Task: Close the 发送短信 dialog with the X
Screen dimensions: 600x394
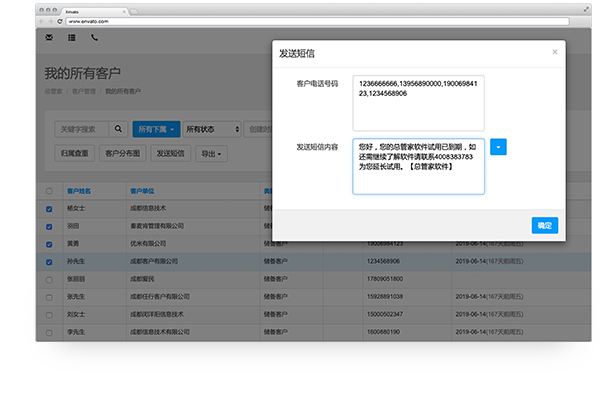Action: tap(555, 52)
